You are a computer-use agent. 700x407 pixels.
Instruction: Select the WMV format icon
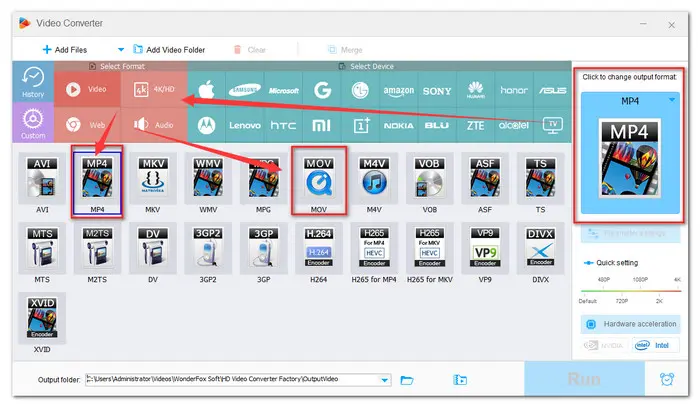point(208,178)
